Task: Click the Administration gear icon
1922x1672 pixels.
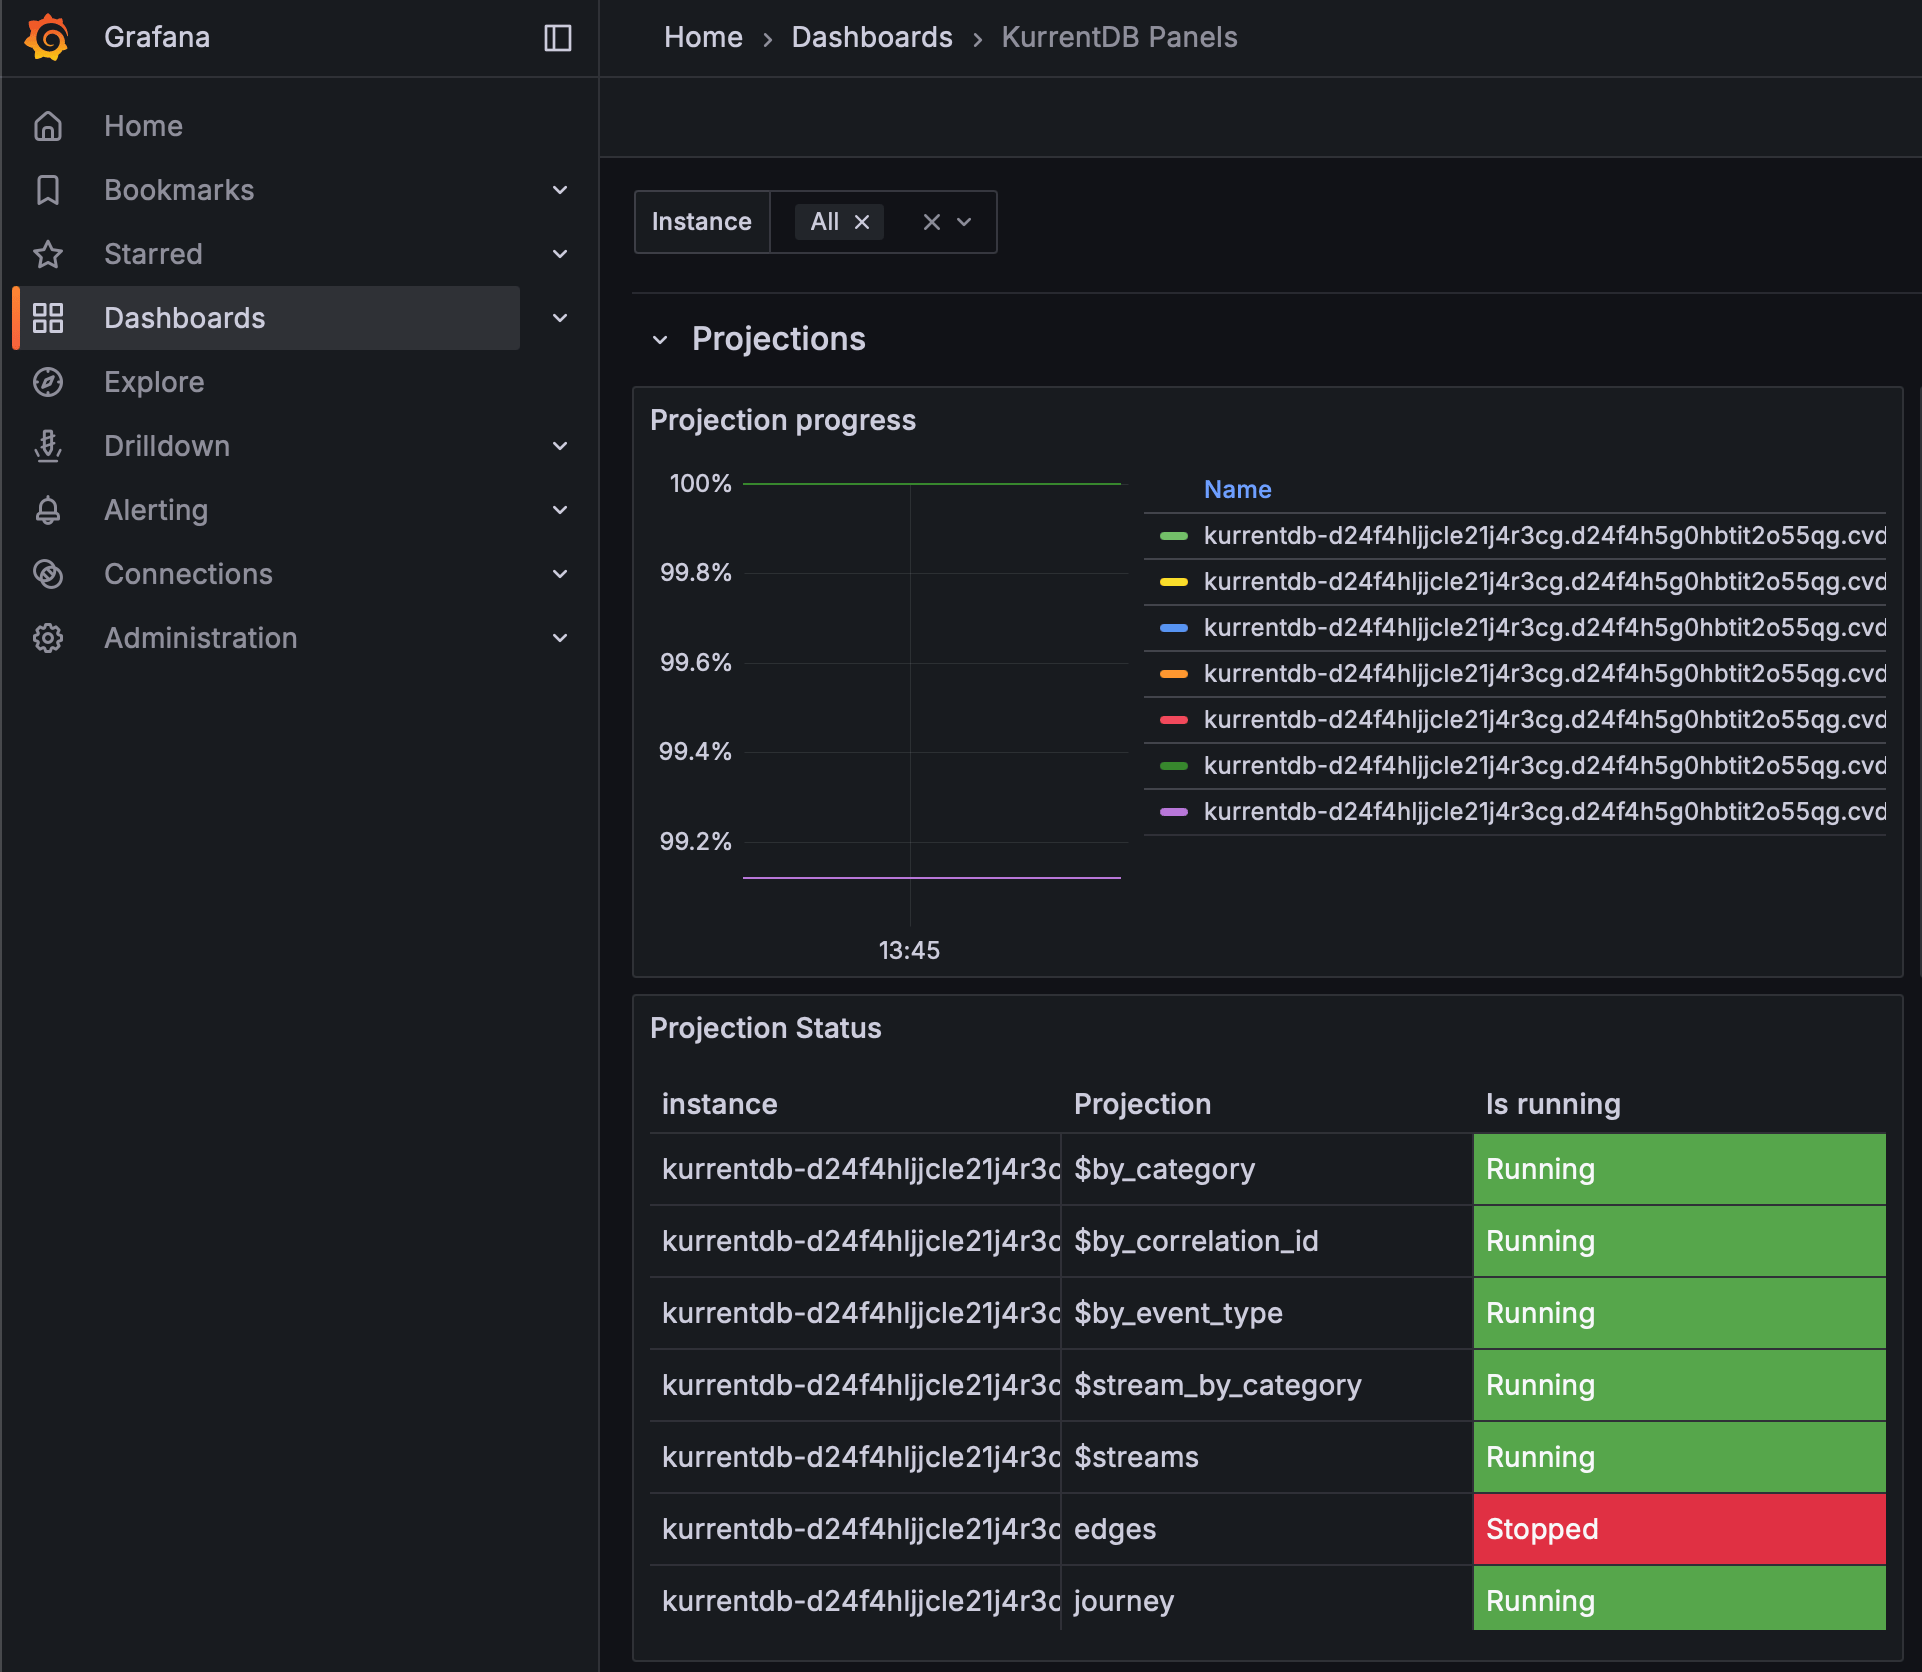Action: click(48, 638)
